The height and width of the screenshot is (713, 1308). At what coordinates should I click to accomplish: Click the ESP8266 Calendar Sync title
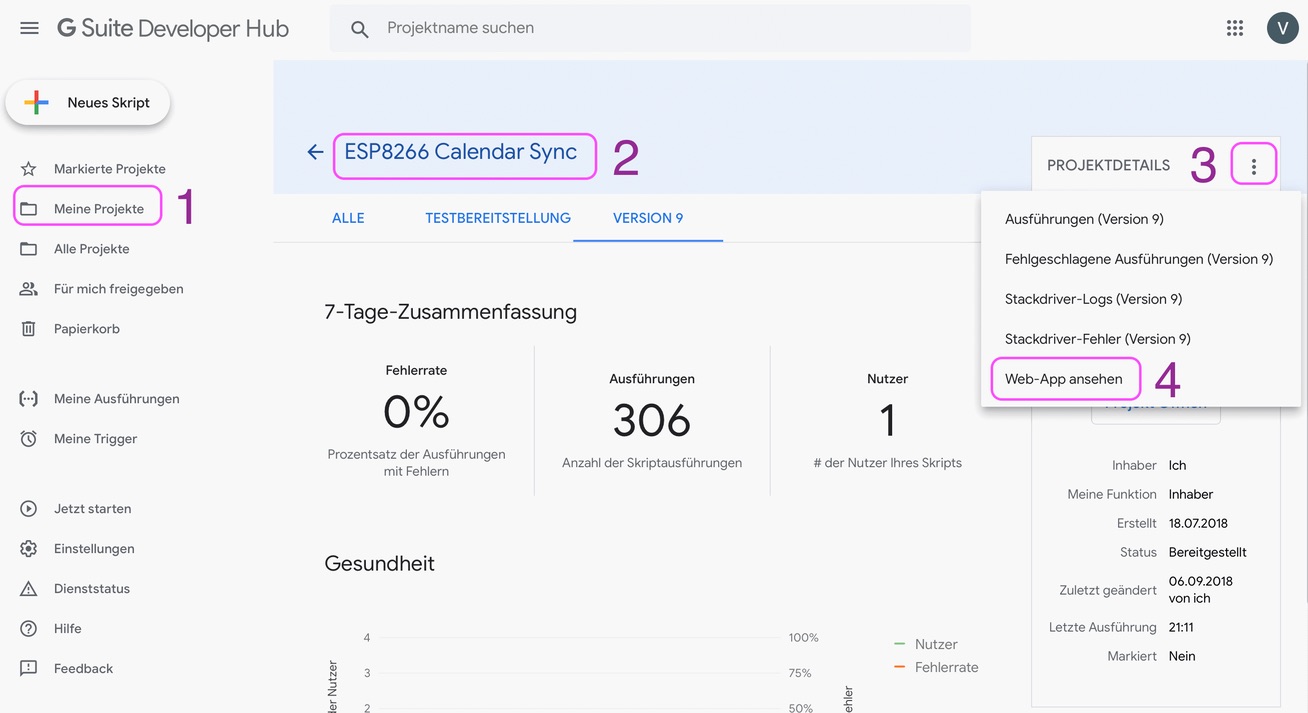coord(461,152)
